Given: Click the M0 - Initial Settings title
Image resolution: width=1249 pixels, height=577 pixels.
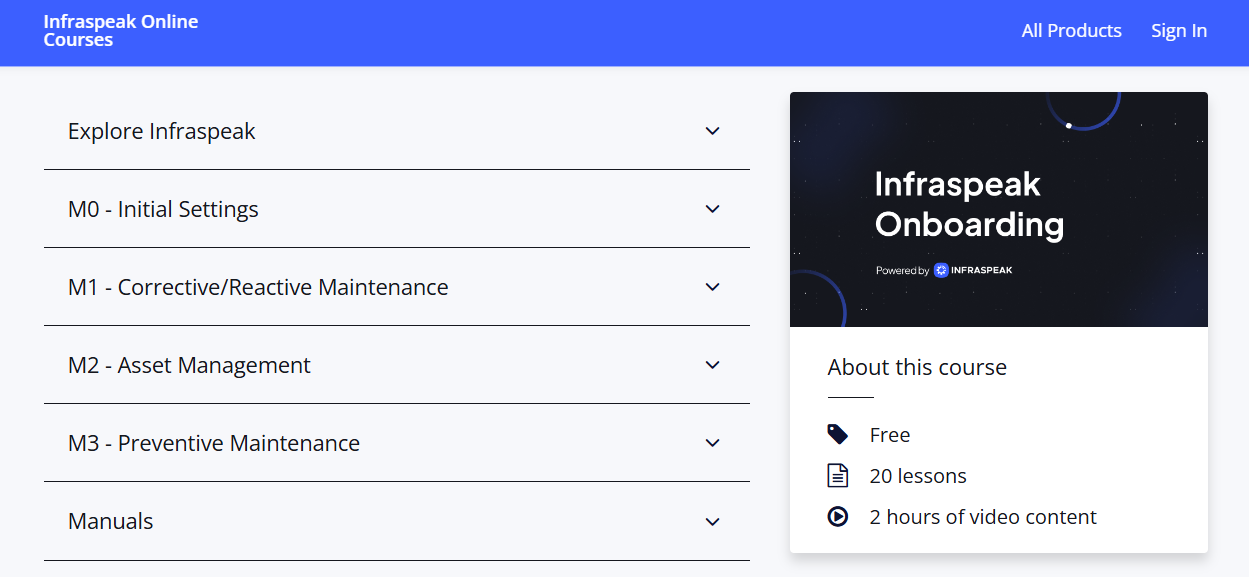Looking at the screenshot, I should 163,209.
